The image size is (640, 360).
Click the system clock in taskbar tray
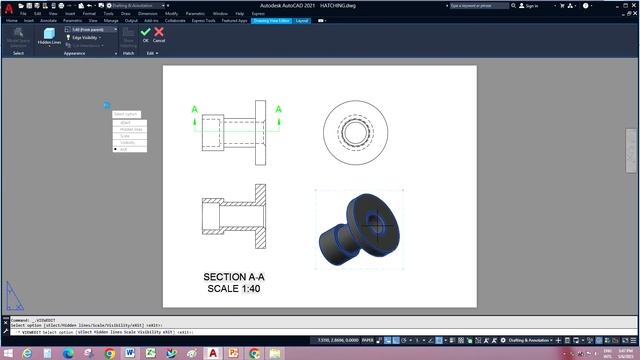(625, 353)
